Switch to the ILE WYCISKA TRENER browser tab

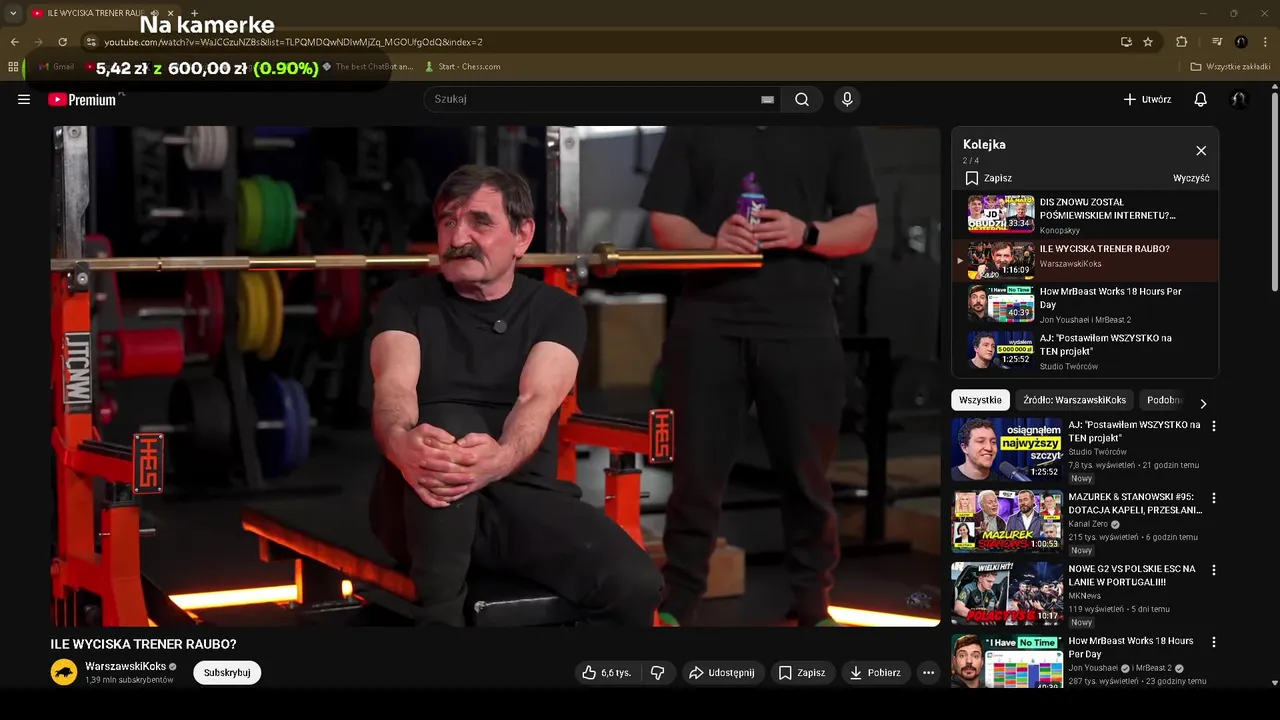pyautogui.click(x=95, y=13)
